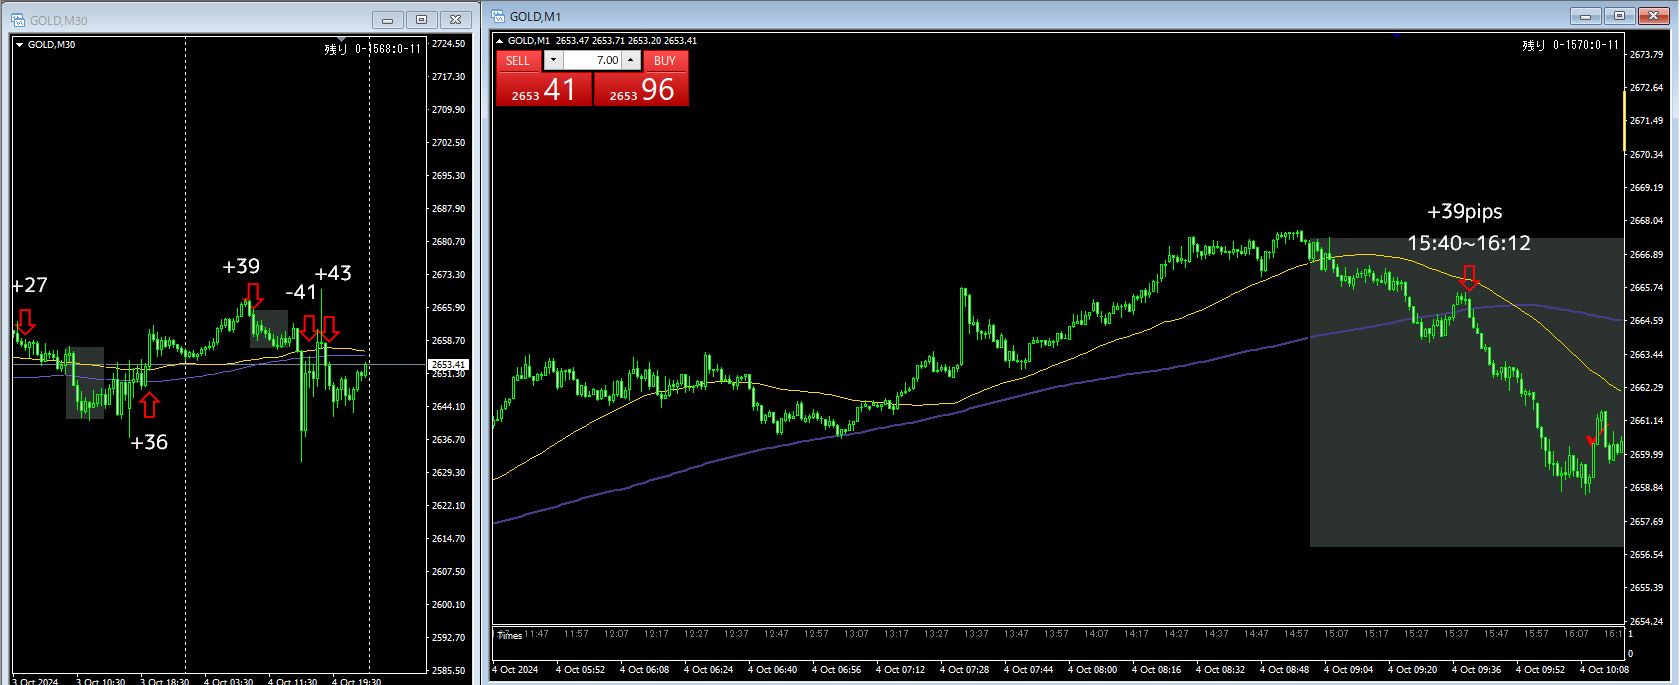Viewport: 1680px width, 685px height.
Task: Click the 2724.50 price label on M30 axis
Action: click(x=449, y=44)
